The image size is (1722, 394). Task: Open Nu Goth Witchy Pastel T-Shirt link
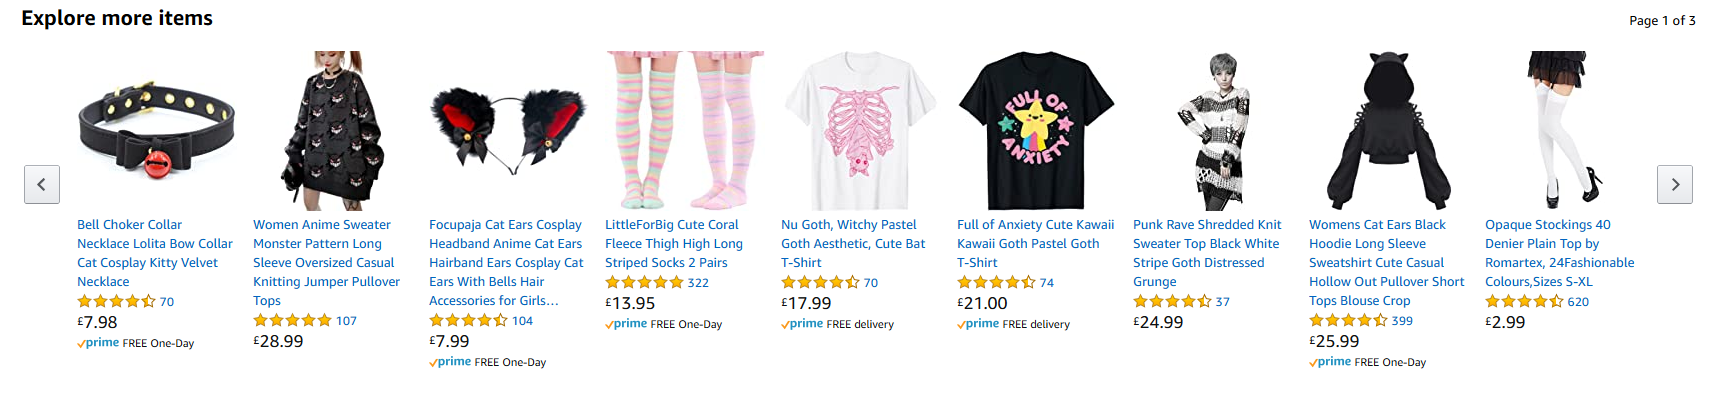(853, 244)
